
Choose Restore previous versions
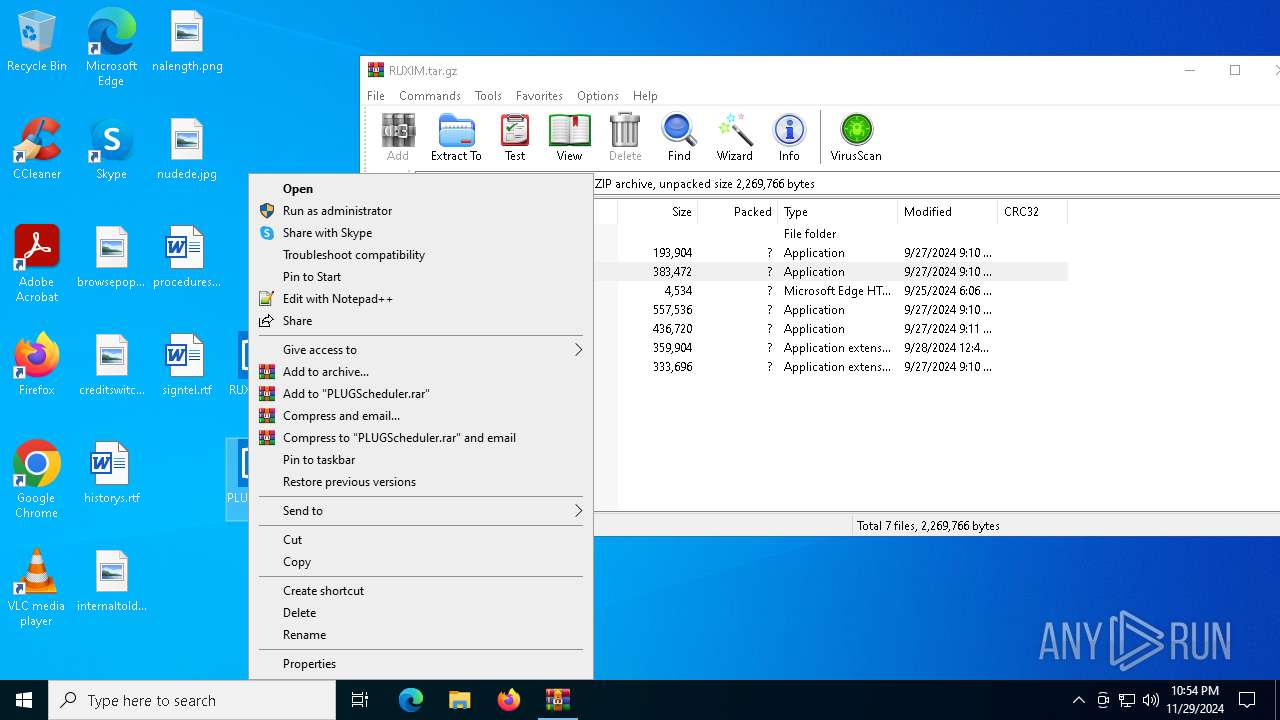click(x=420, y=482)
